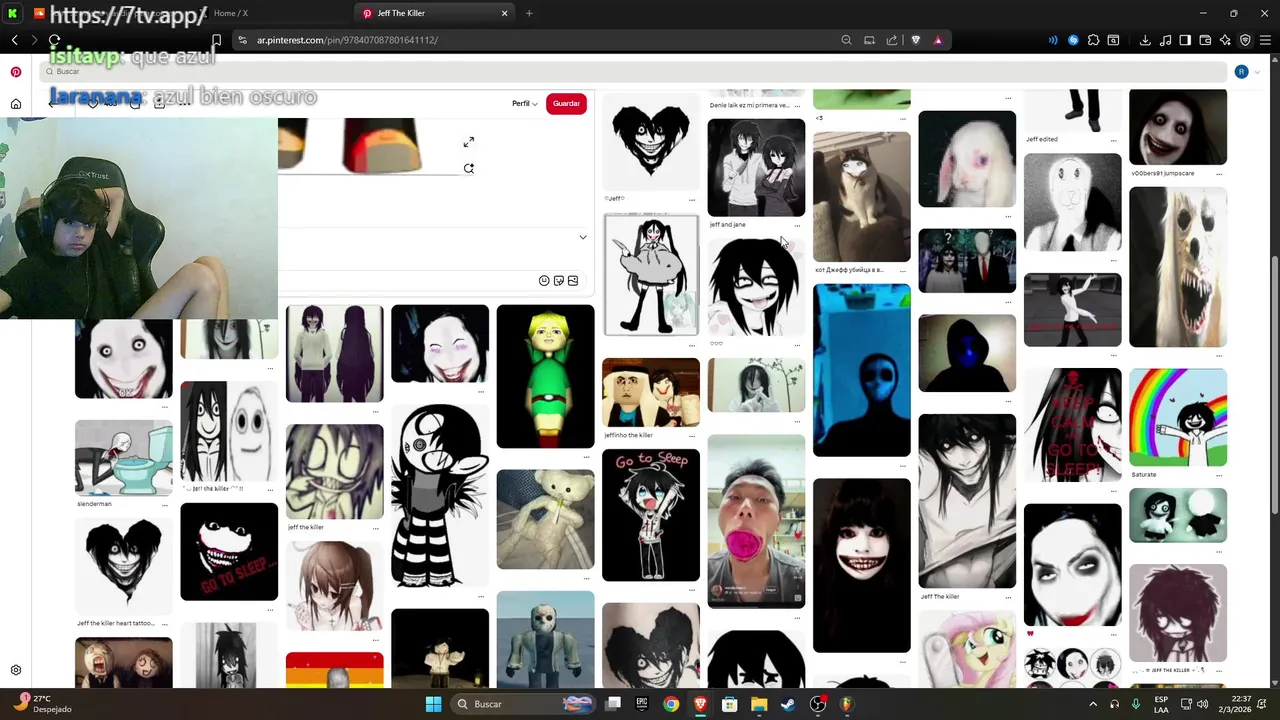Click the Pinterest logo icon

16,72
